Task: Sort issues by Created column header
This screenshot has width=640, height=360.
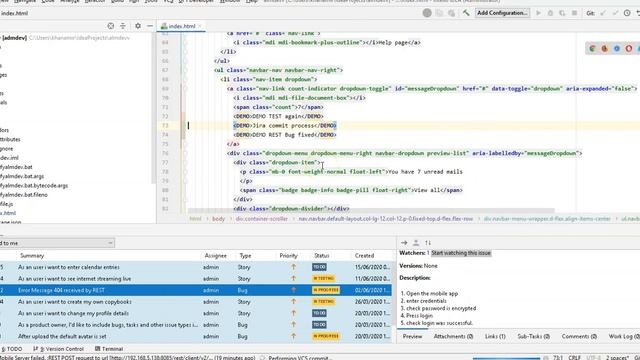Action: (364, 256)
